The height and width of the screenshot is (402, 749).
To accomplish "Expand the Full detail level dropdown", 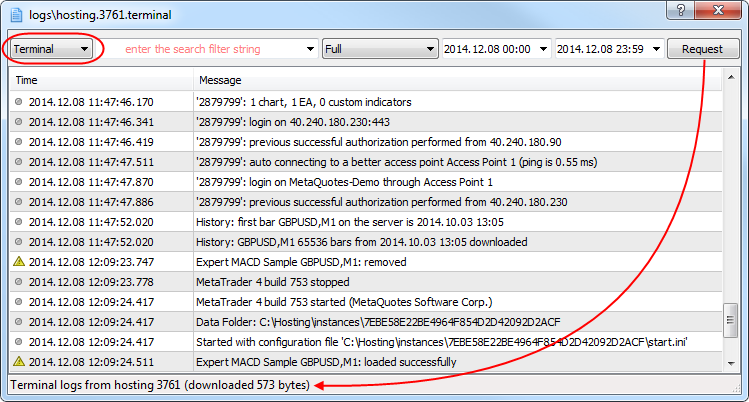I will pyautogui.click(x=431, y=49).
